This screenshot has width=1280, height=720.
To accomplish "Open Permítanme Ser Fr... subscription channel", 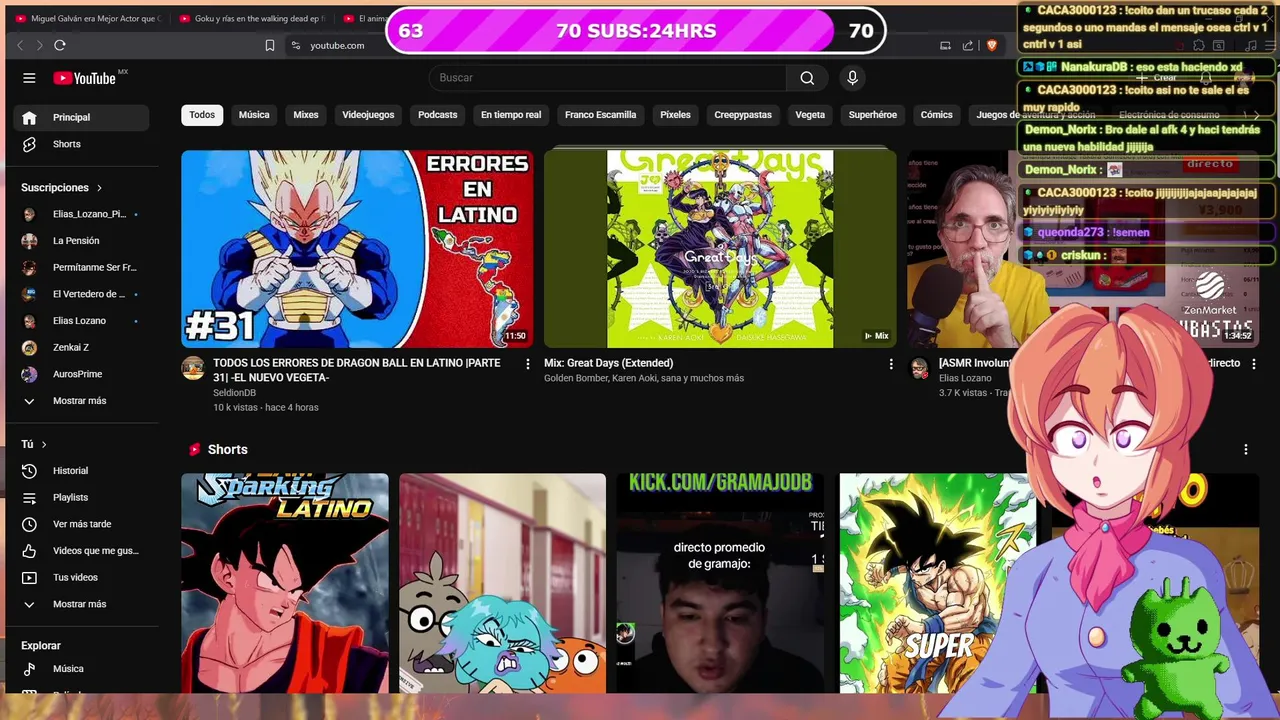I will click(81, 268).
